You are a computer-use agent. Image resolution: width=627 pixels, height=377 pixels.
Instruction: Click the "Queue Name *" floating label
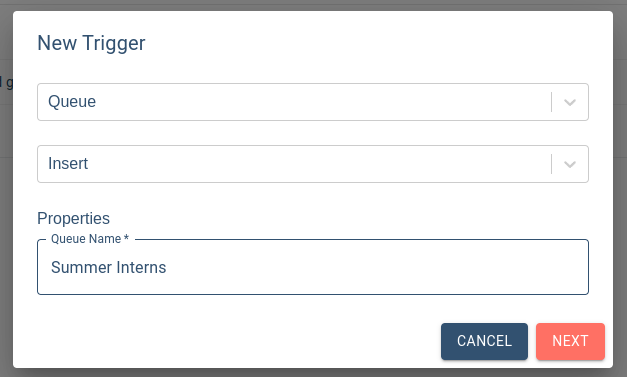click(x=90, y=239)
